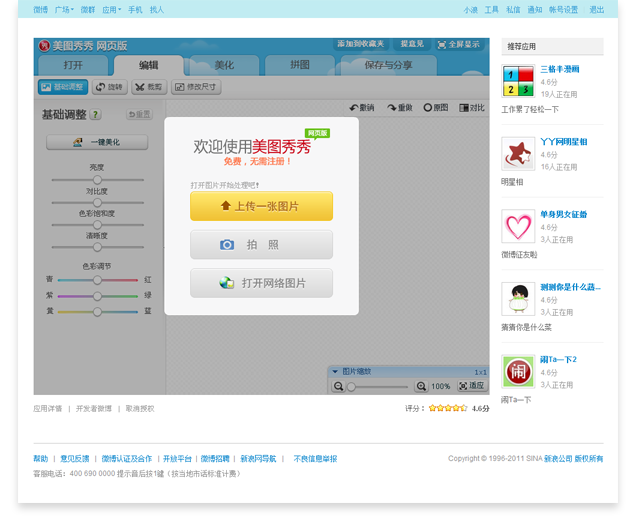Image resolution: width=636 pixels, height=520 pixels.
Task: Switch to 保存与分享 tab
Action: [x=389, y=65]
